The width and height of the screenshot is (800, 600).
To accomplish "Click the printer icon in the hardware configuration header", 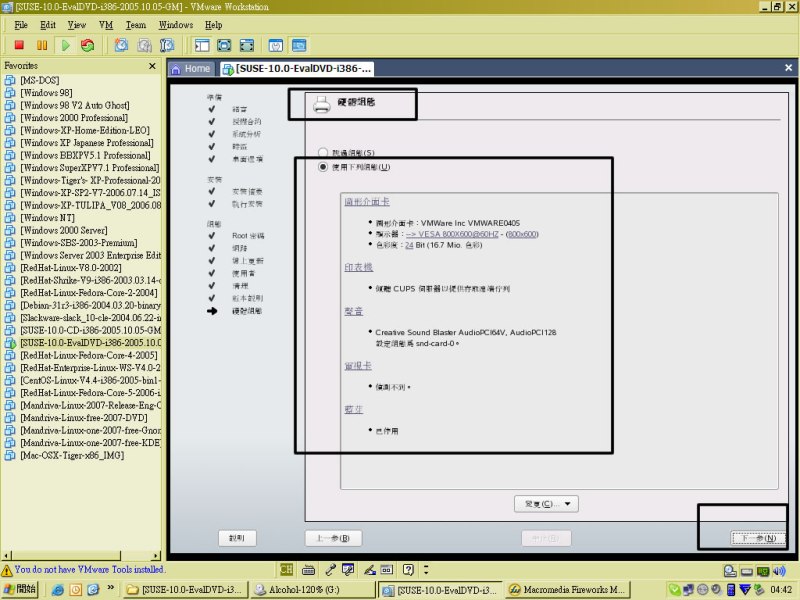I will (322, 104).
